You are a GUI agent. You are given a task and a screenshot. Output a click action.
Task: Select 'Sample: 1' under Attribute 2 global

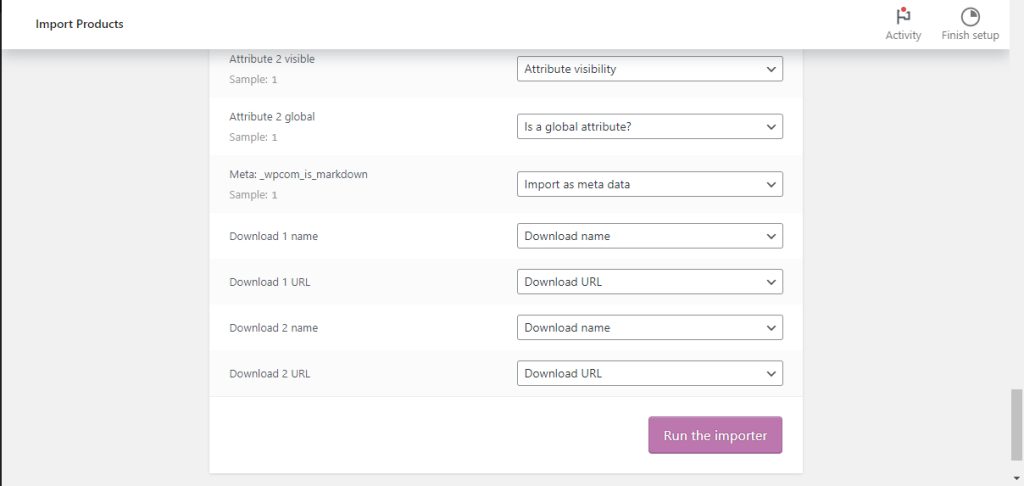pos(253,137)
